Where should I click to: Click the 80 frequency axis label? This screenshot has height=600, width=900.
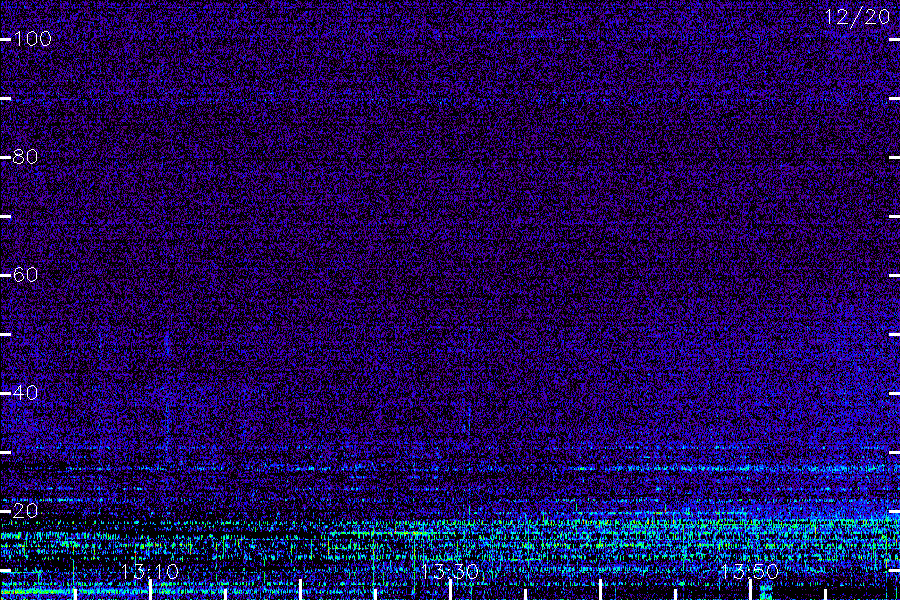25,157
